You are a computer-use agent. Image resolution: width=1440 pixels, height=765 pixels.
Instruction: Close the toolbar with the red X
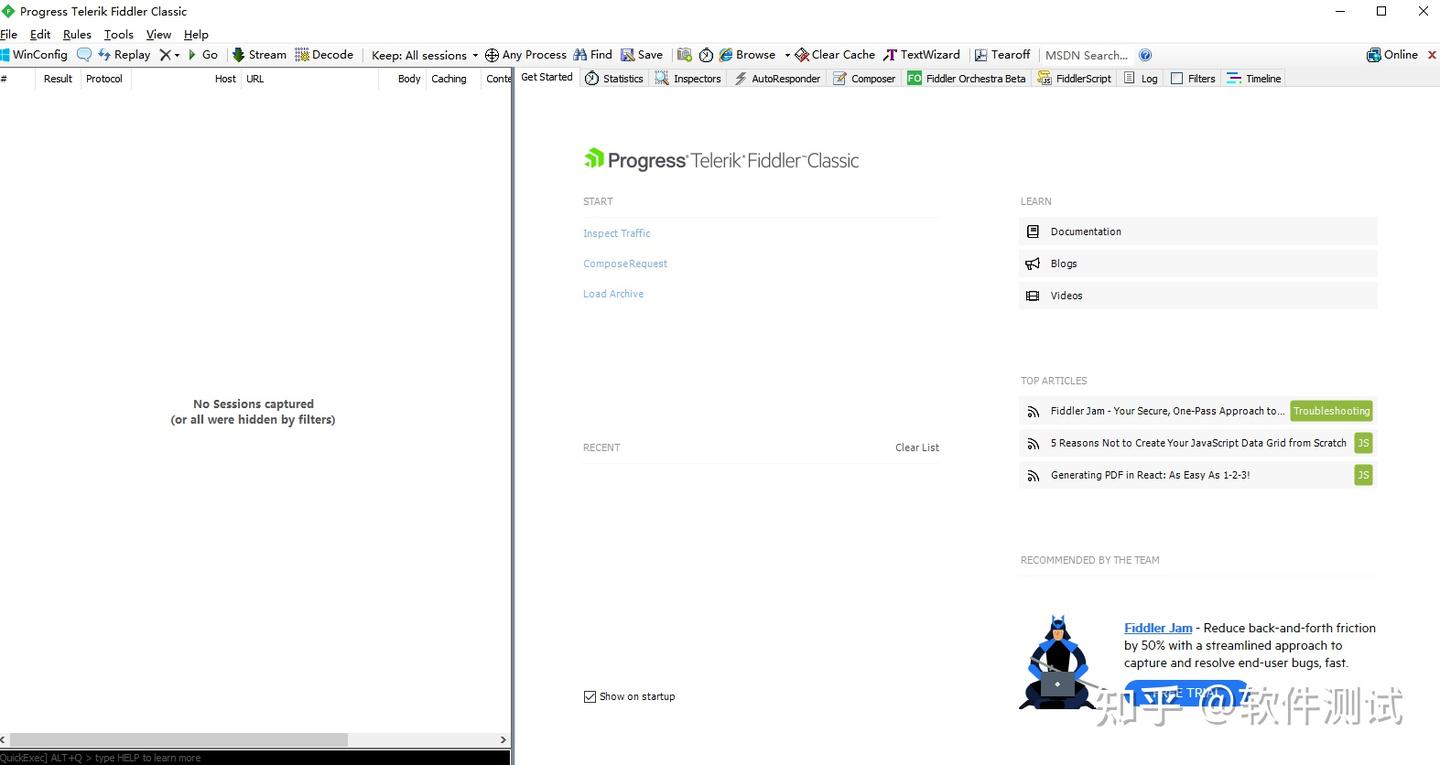click(x=1430, y=55)
